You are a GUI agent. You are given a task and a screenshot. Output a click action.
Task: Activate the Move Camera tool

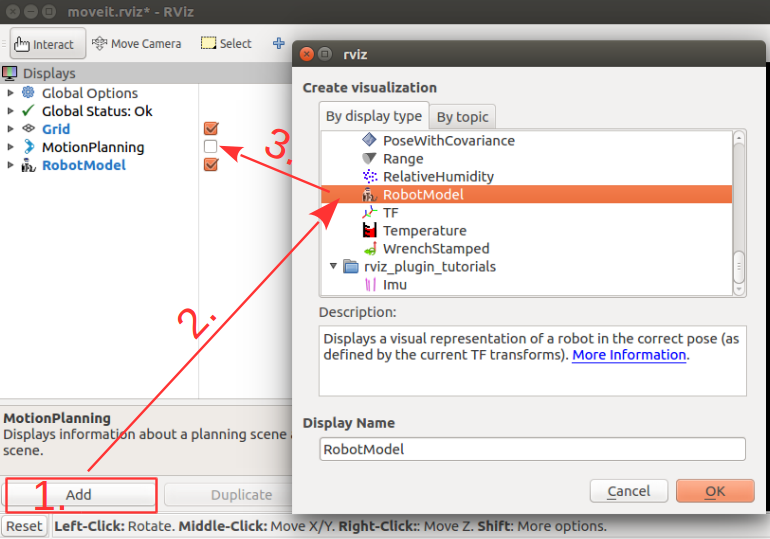click(136, 44)
